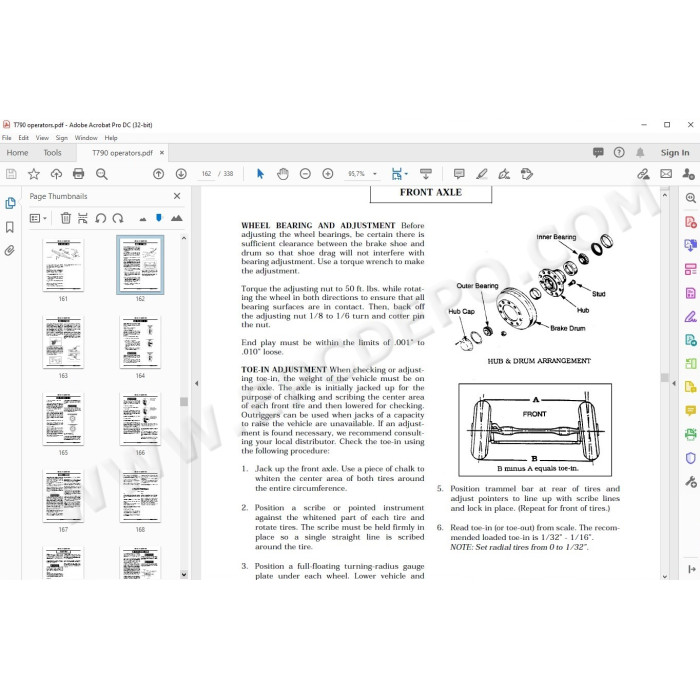
Task: Click the Save file icon
Action: (x=11, y=174)
